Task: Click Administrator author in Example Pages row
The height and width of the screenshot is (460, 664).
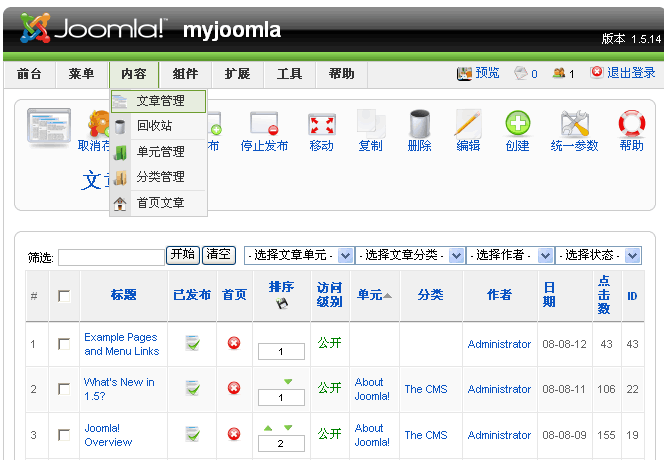Action: point(499,344)
